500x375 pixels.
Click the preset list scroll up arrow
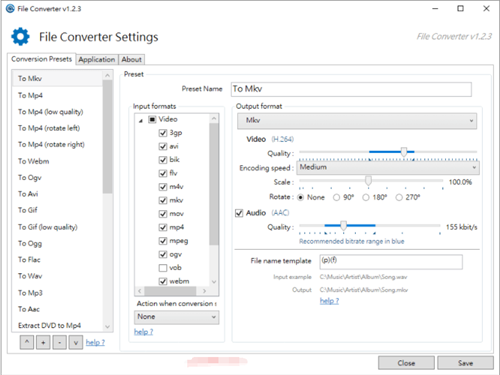(107, 76)
